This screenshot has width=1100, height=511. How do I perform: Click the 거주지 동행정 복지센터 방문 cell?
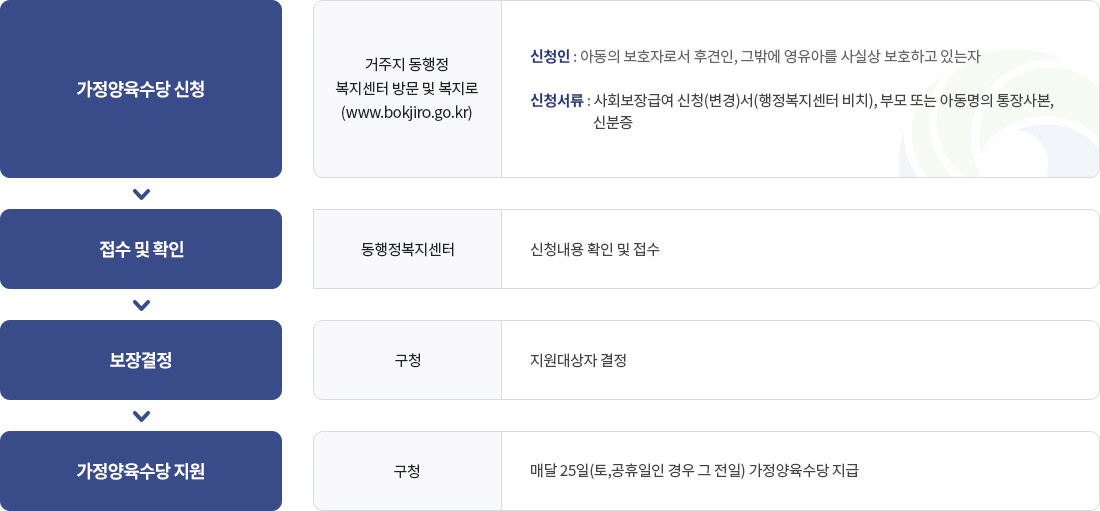point(408,89)
